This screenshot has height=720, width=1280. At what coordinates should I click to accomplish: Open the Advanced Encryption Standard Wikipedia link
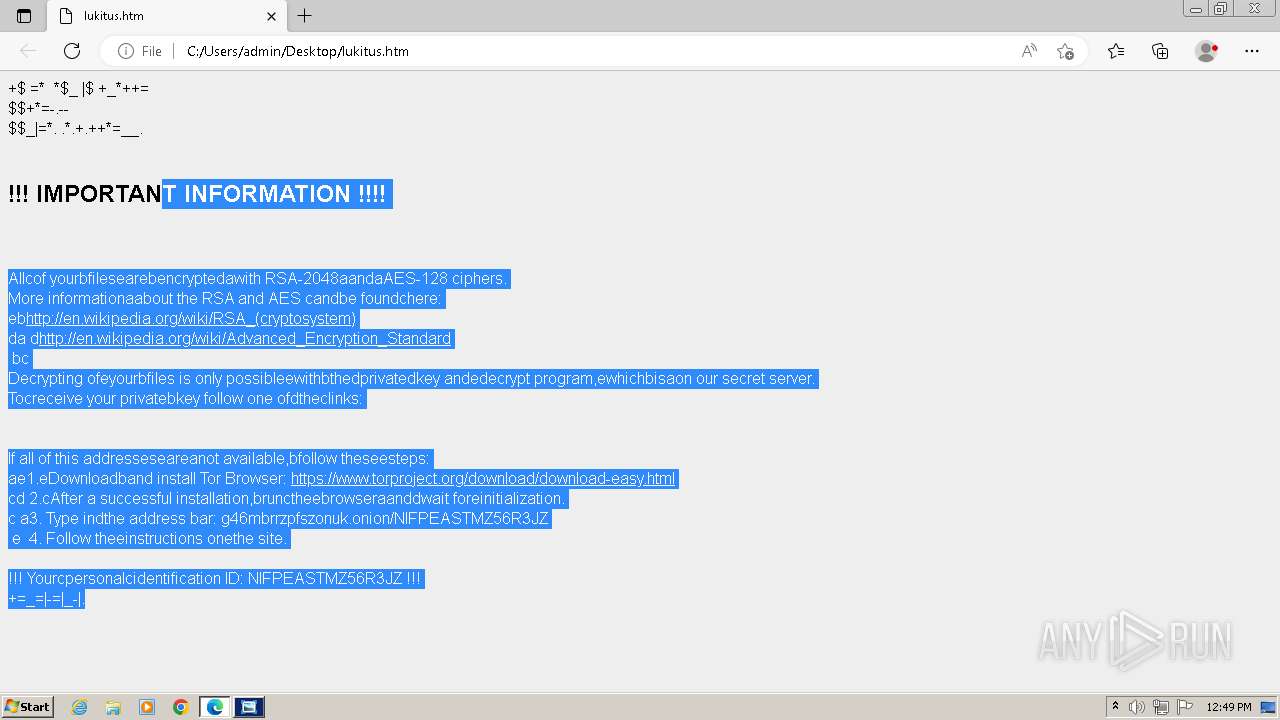(245, 339)
